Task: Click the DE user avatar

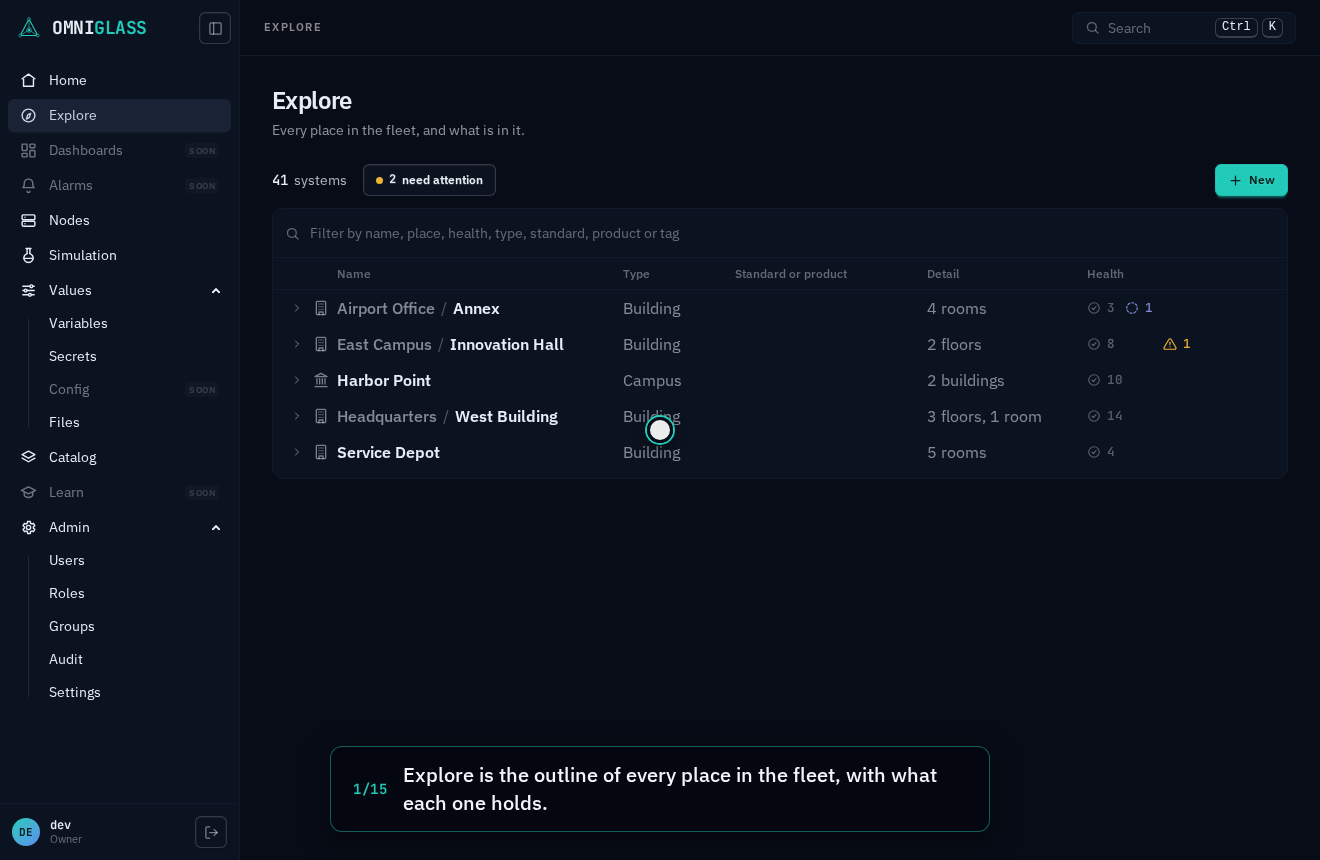Action: [x=26, y=832]
